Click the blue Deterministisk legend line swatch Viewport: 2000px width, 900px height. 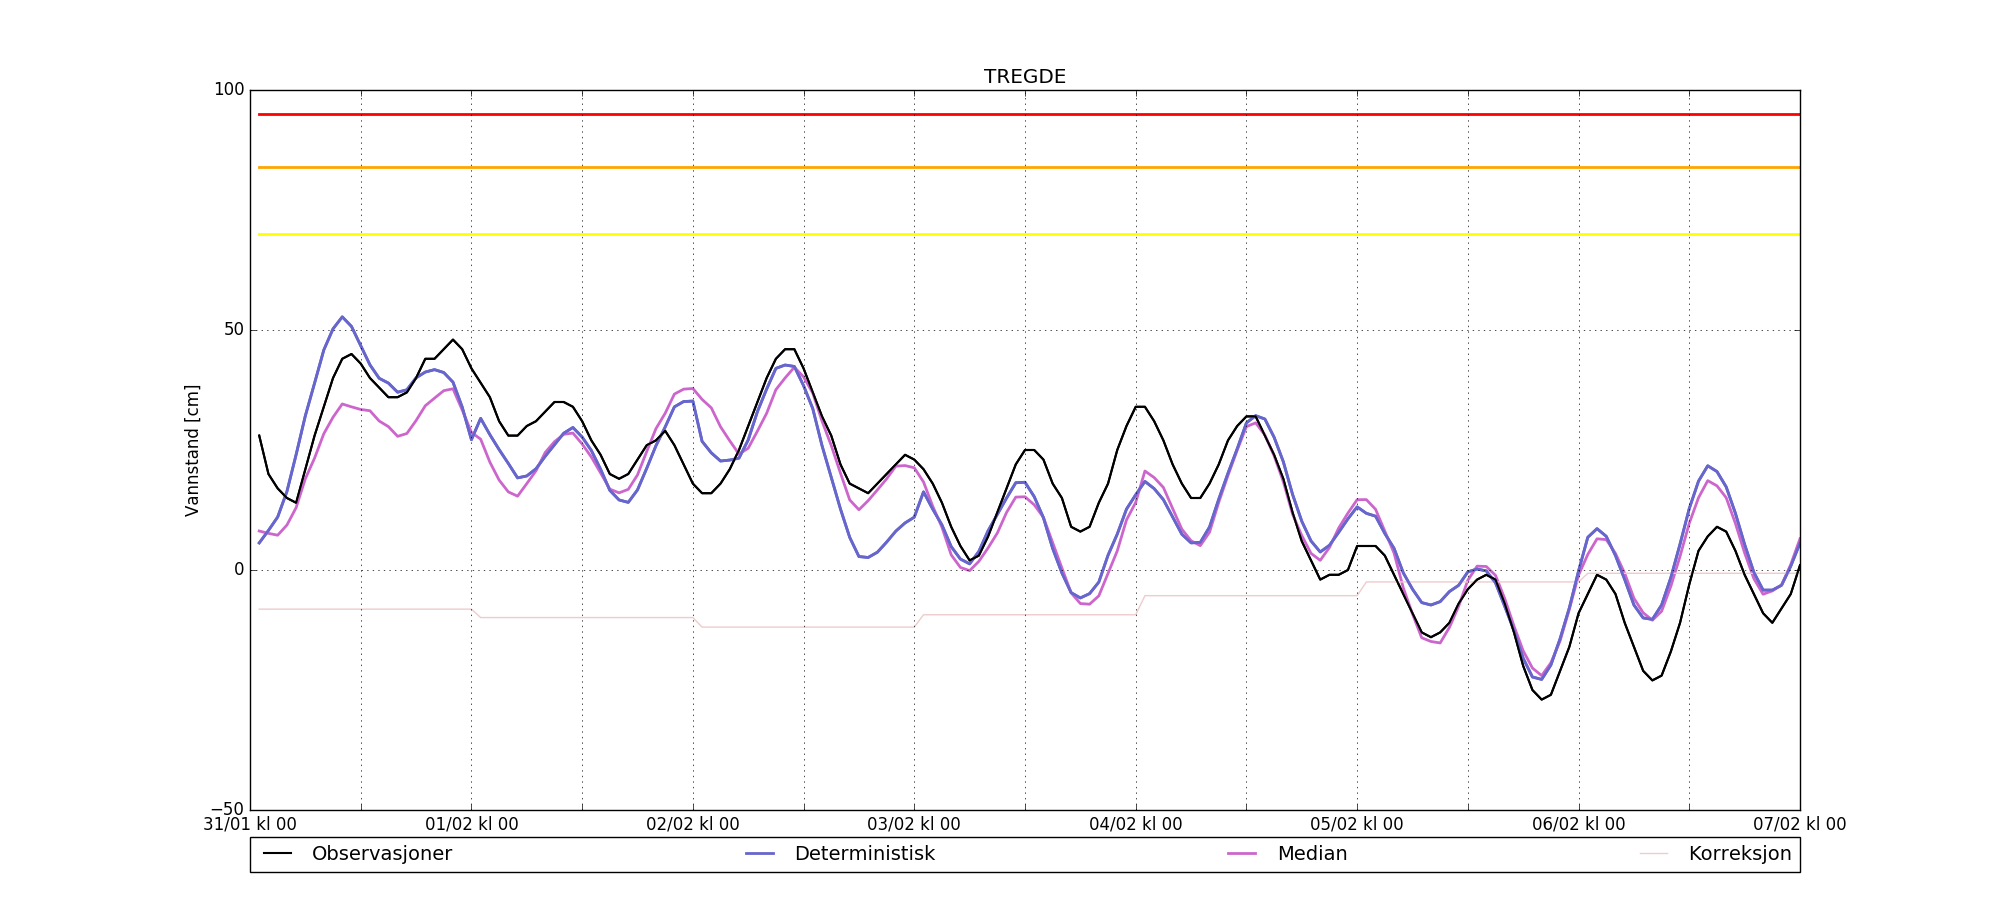coord(760,854)
